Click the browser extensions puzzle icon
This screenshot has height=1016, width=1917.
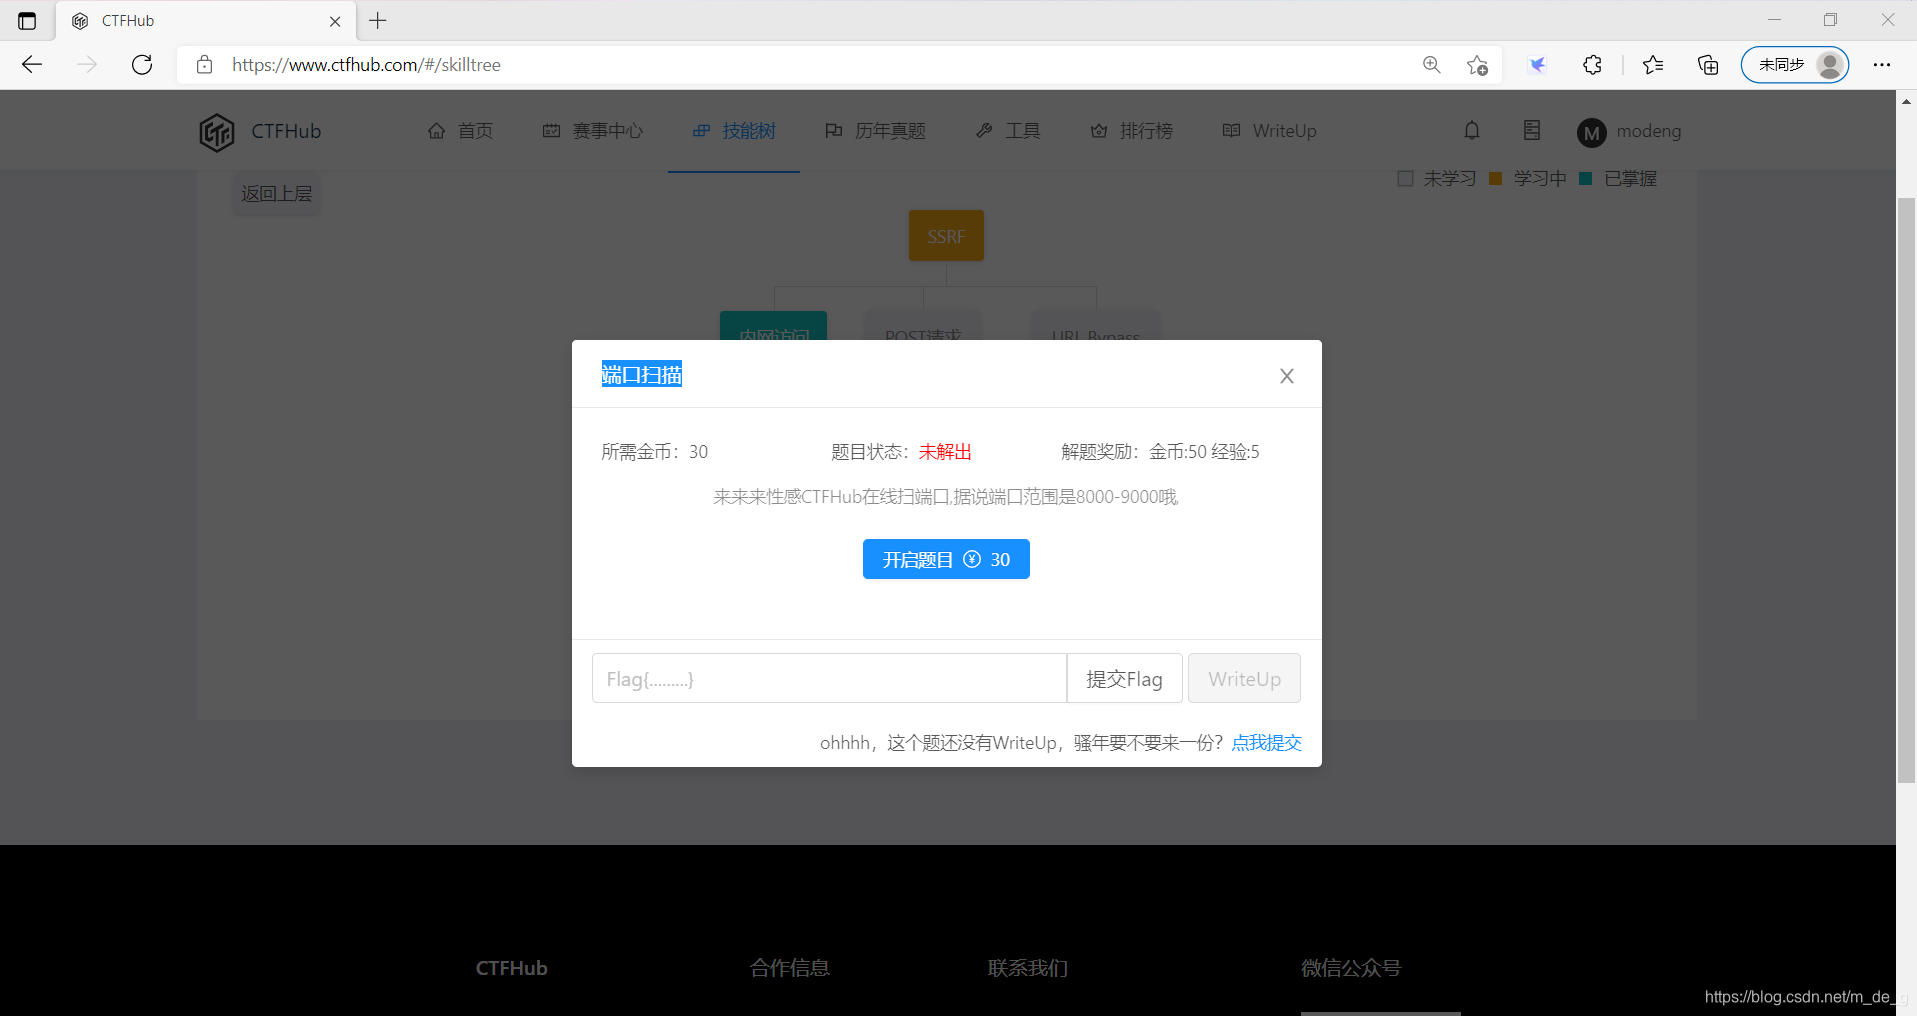click(1591, 65)
